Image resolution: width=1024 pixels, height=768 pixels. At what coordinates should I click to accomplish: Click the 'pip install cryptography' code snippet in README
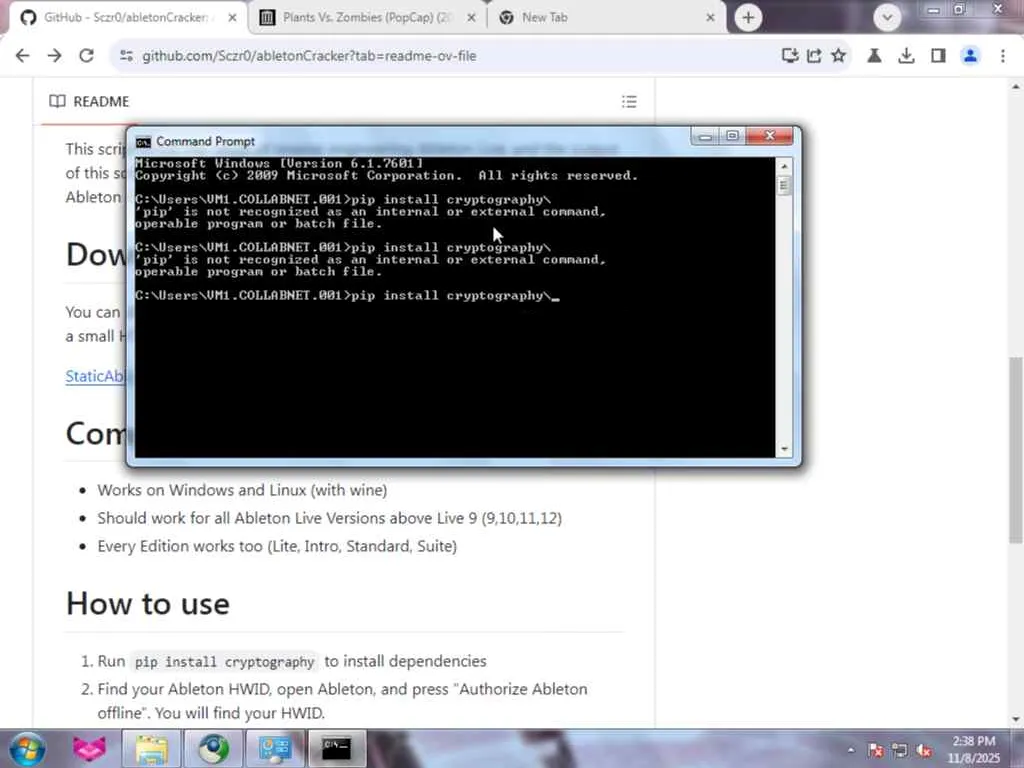point(225,662)
